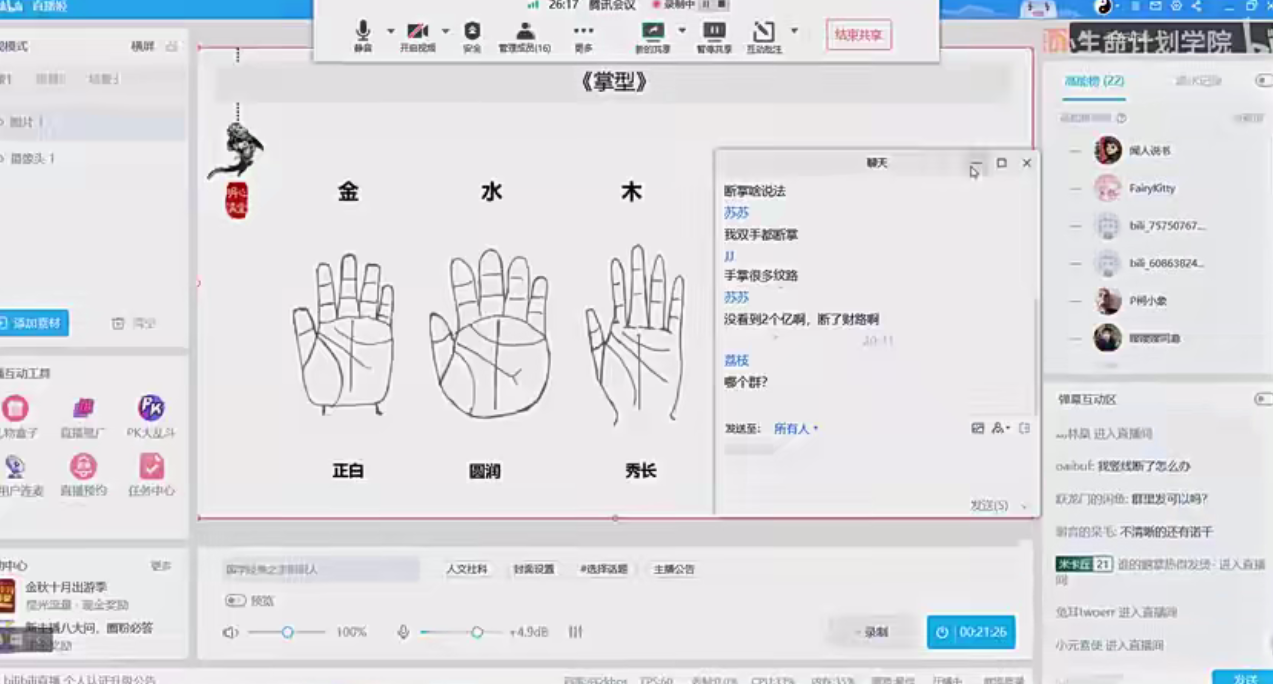Toggle the speaker mute icon
The width and height of the screenshot is (1273, 684).
point(231,631)
